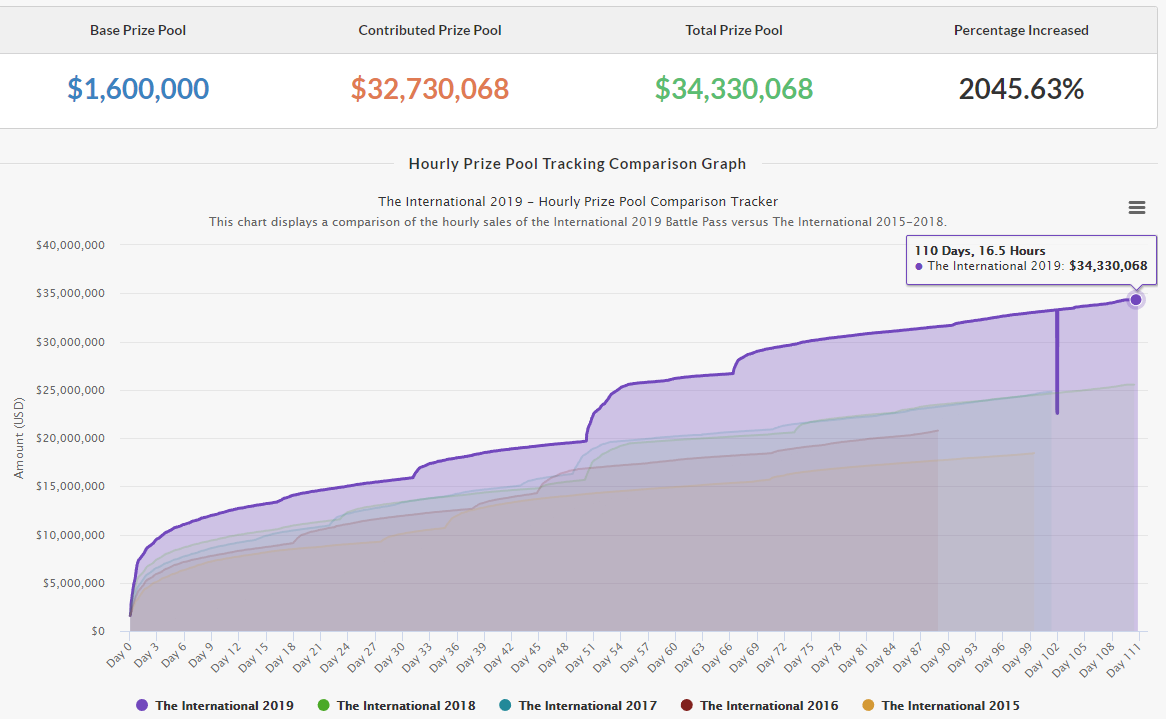Click the $25,000,000 y-axis label
The height and width of the screenshot is (719, 1166).
[71, 390]
